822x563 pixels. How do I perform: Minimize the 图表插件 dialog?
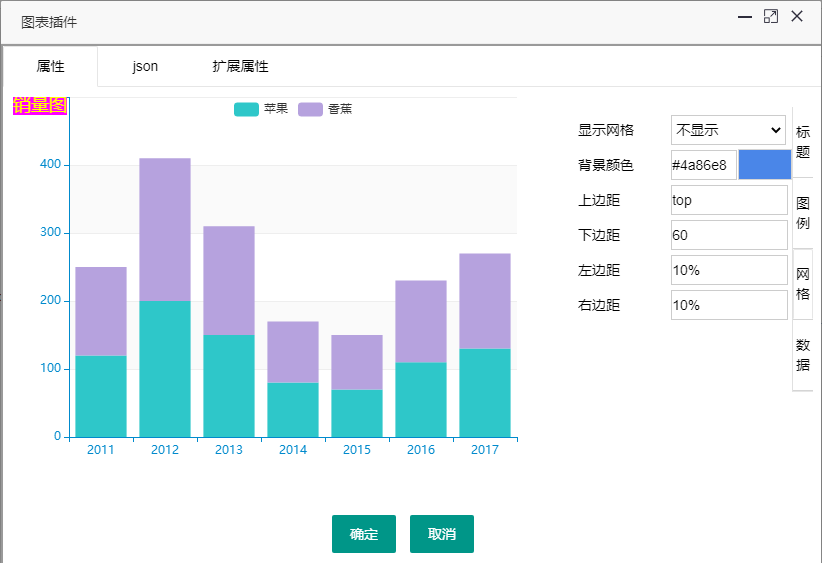(744, 17)
